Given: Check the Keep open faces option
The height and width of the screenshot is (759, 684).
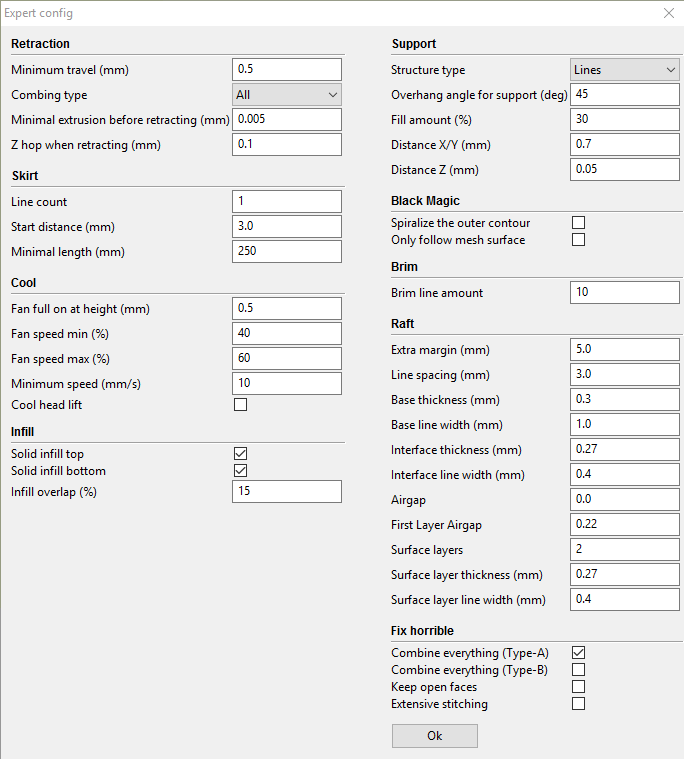Looking at the screenshot, I should pos(578,686).
